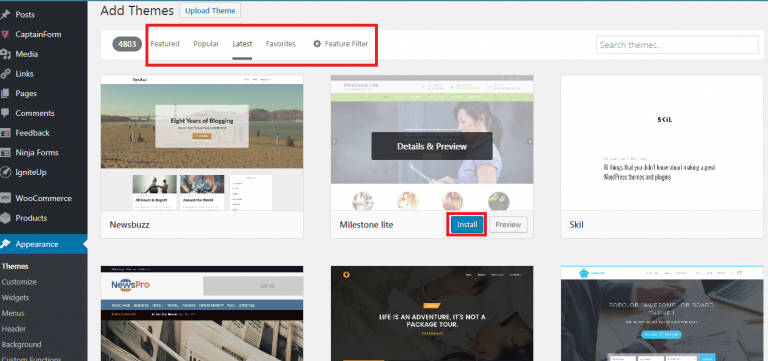Switch to the Featured tab

165,44
